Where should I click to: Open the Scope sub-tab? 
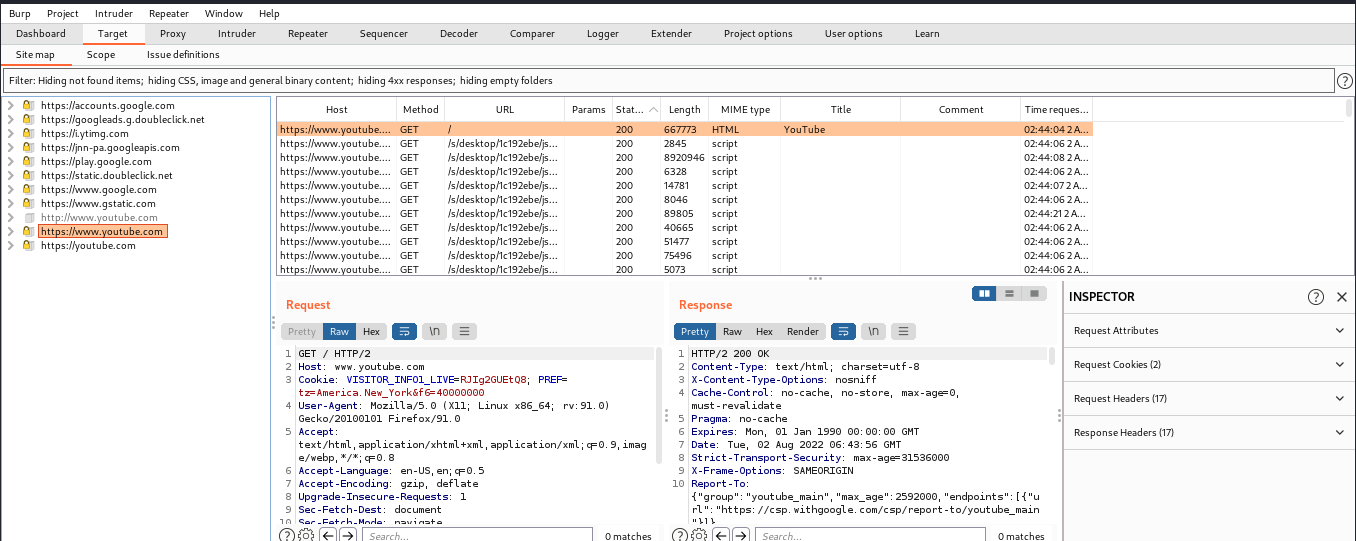click(x=101, y=55)
